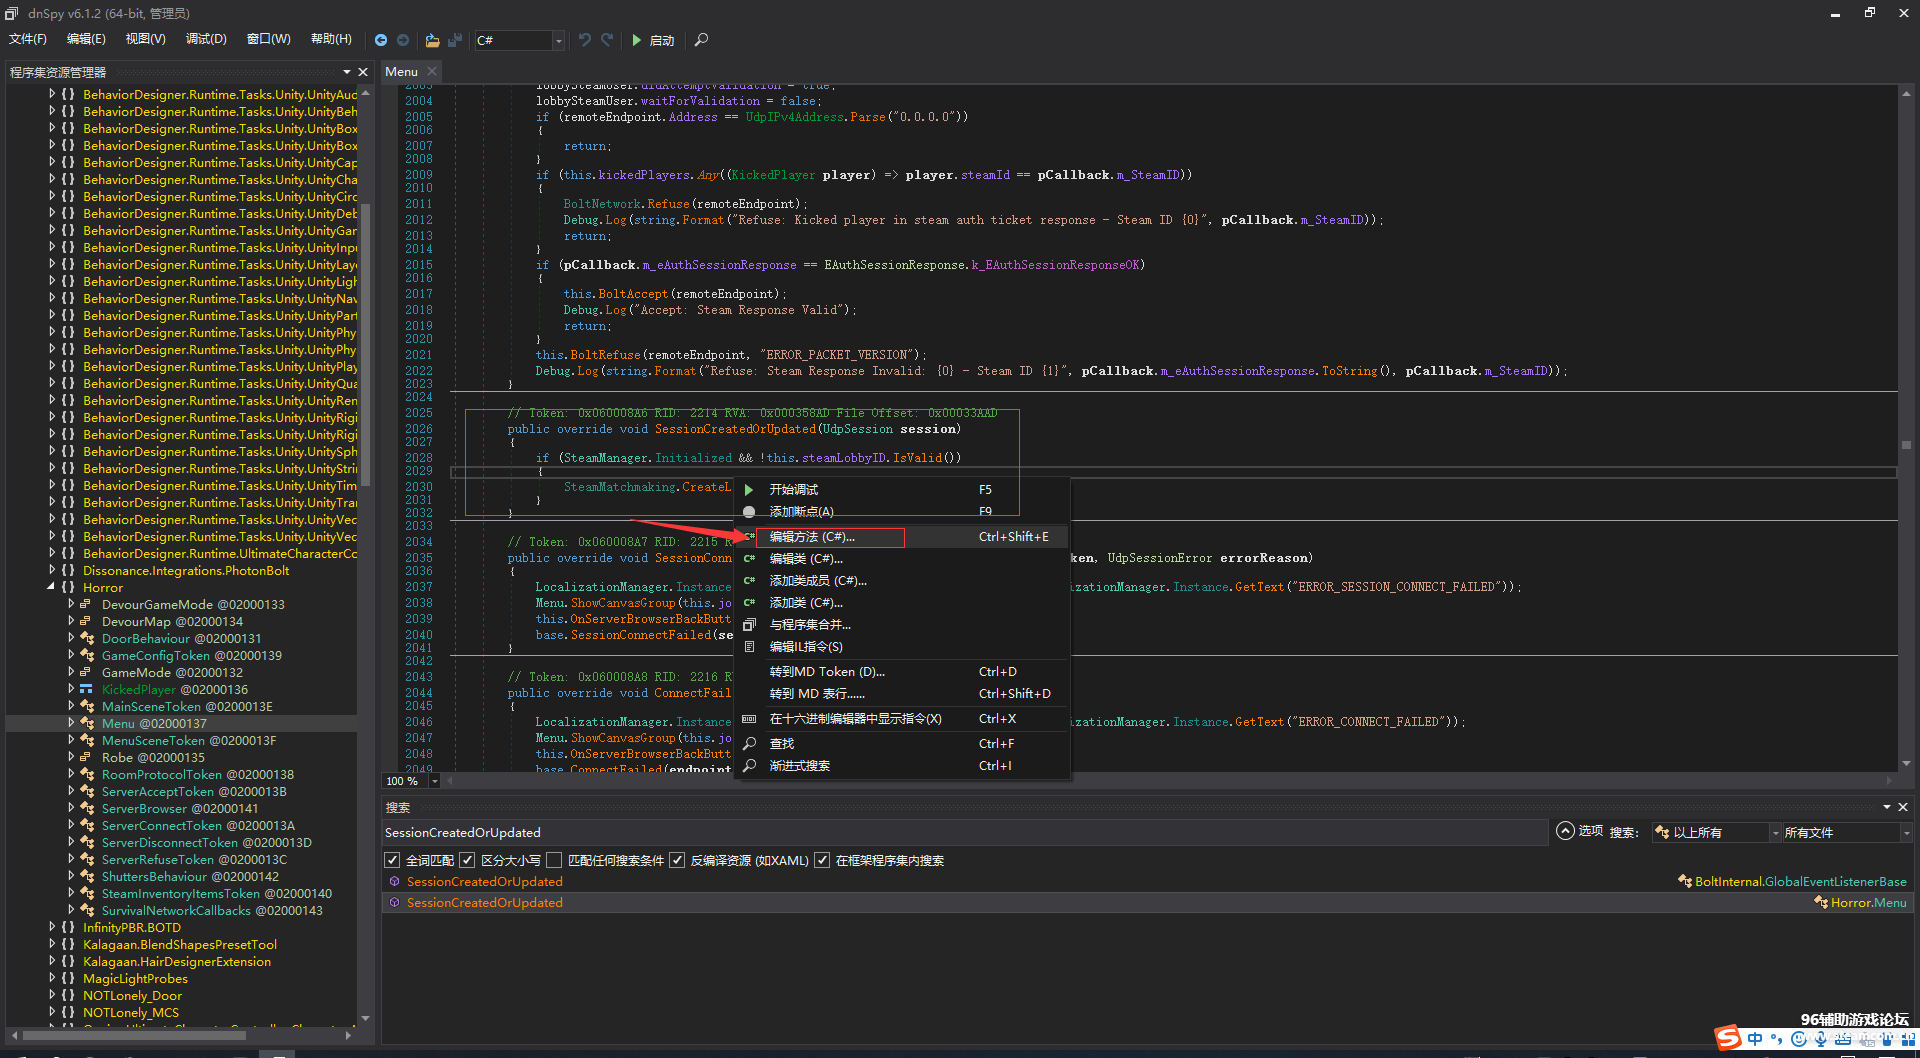Click the navigate back arrow icon
This screenshot has width=1920, height=1058.
[381, 40]
